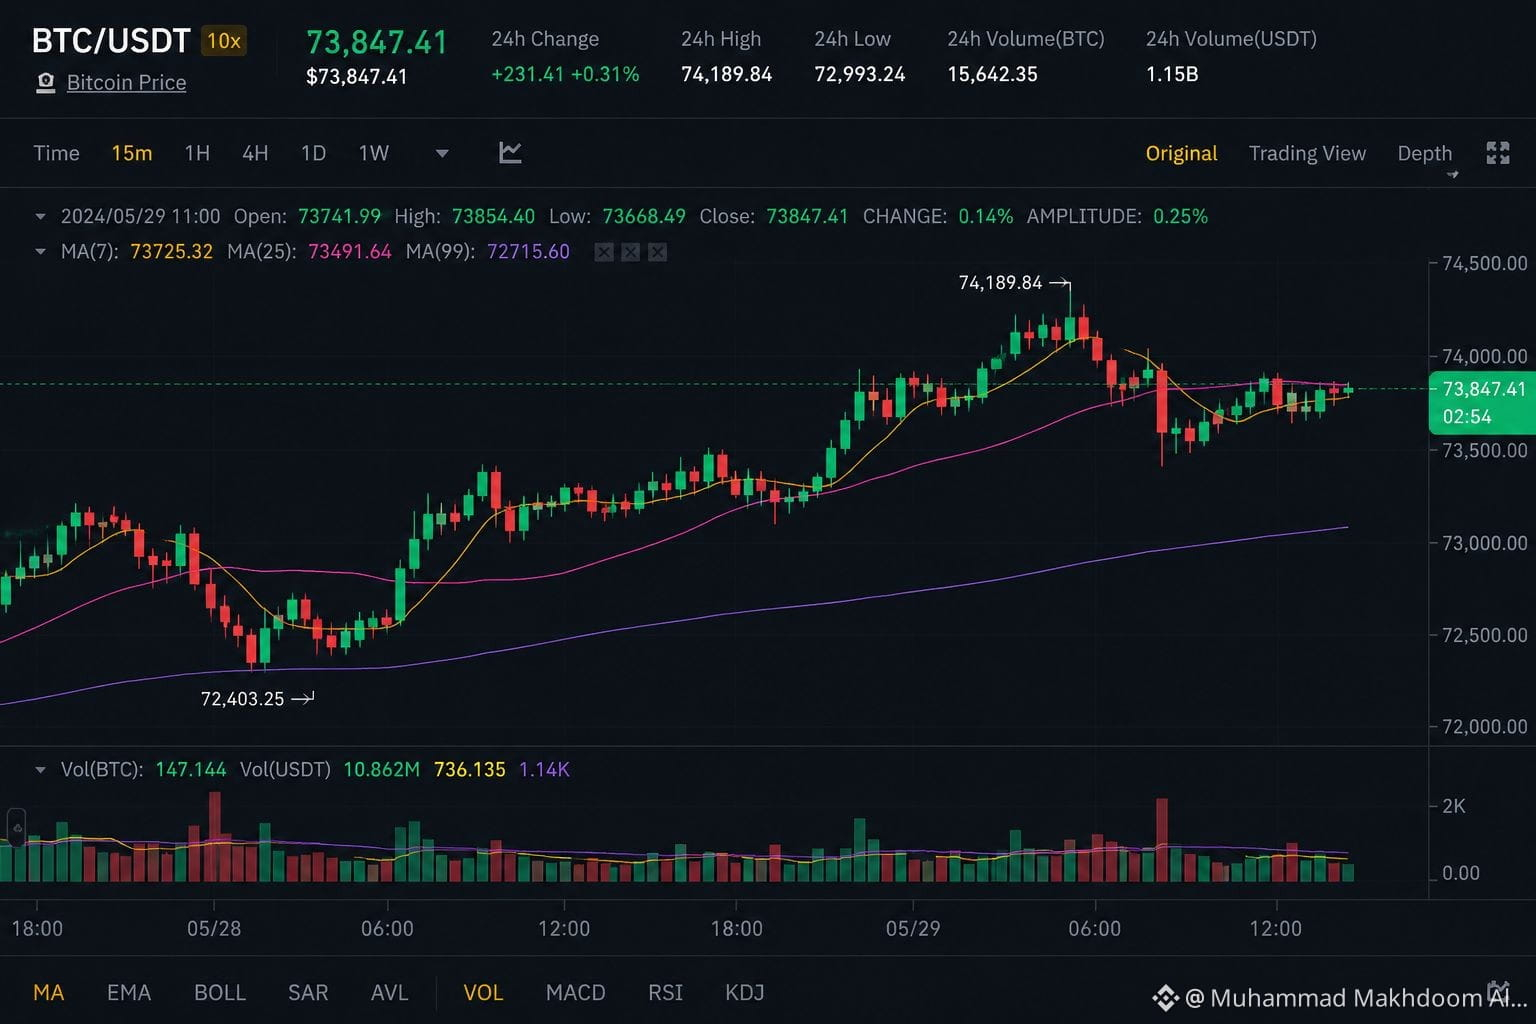Open the Depth chart tab
Screen dimensions: 1536x1024
(1424, 153)
